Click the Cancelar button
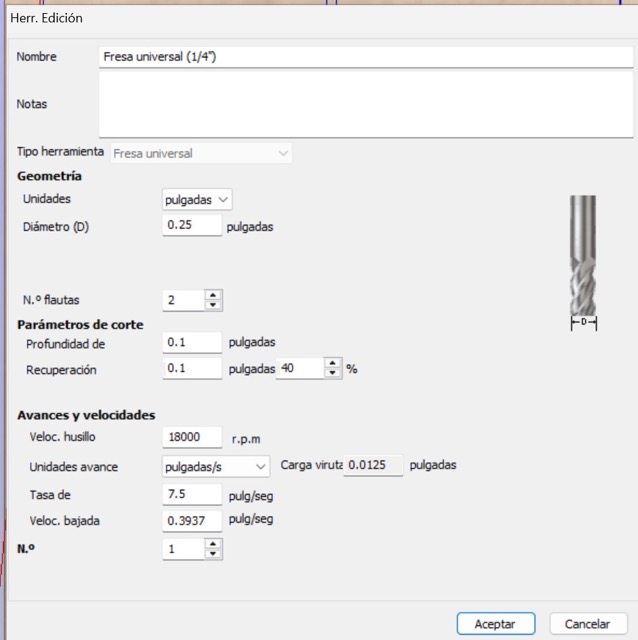 pyautogui.click(x=588, y=624)
